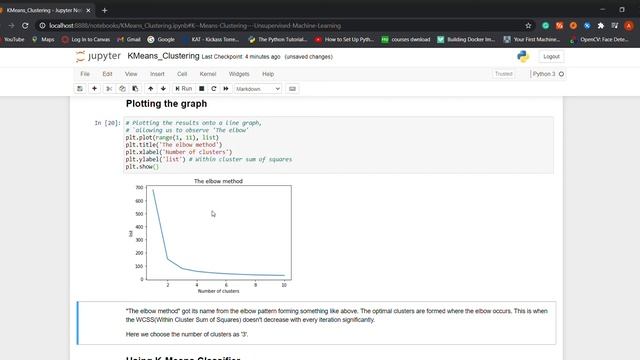This screenshot has width=640, height=360.
Task: Select the elbow method explanation markdown cell
Action: [317, 323]
